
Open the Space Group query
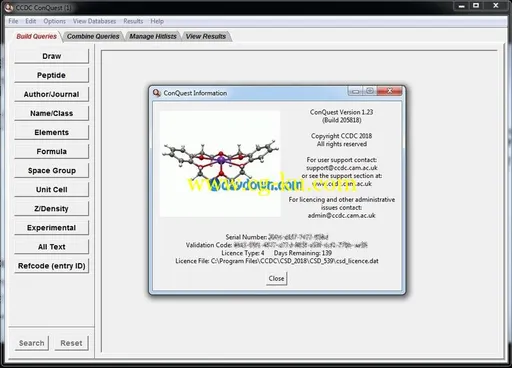coord(52,170)
